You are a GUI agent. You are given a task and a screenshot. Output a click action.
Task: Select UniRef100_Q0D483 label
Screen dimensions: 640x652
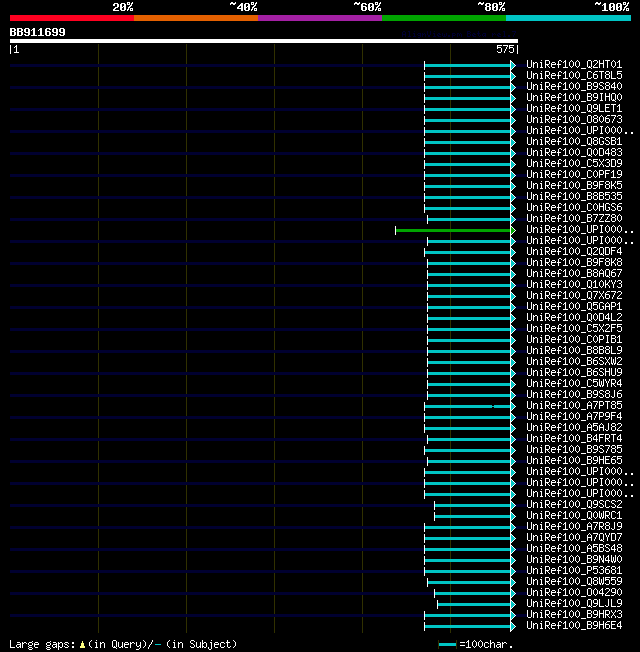[574, 152]
